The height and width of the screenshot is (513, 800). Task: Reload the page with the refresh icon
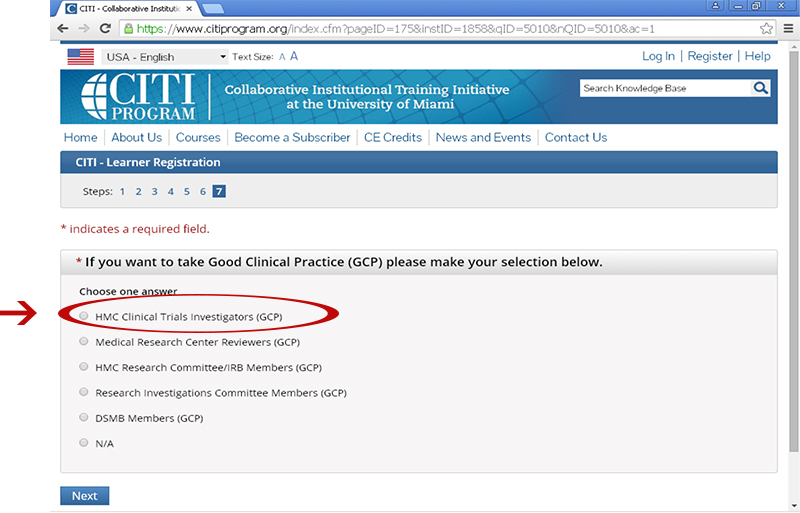[105, 29]
